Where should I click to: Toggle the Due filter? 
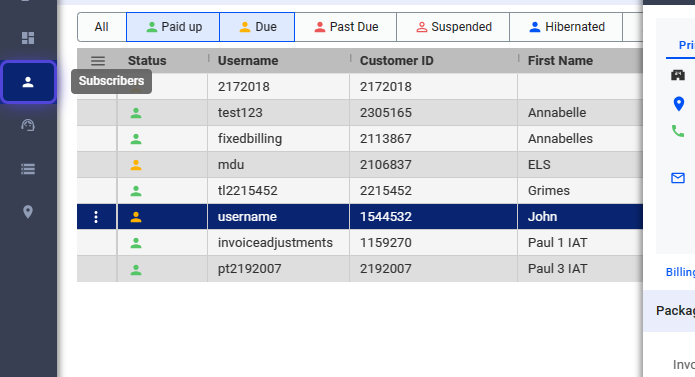coord(257,27)
